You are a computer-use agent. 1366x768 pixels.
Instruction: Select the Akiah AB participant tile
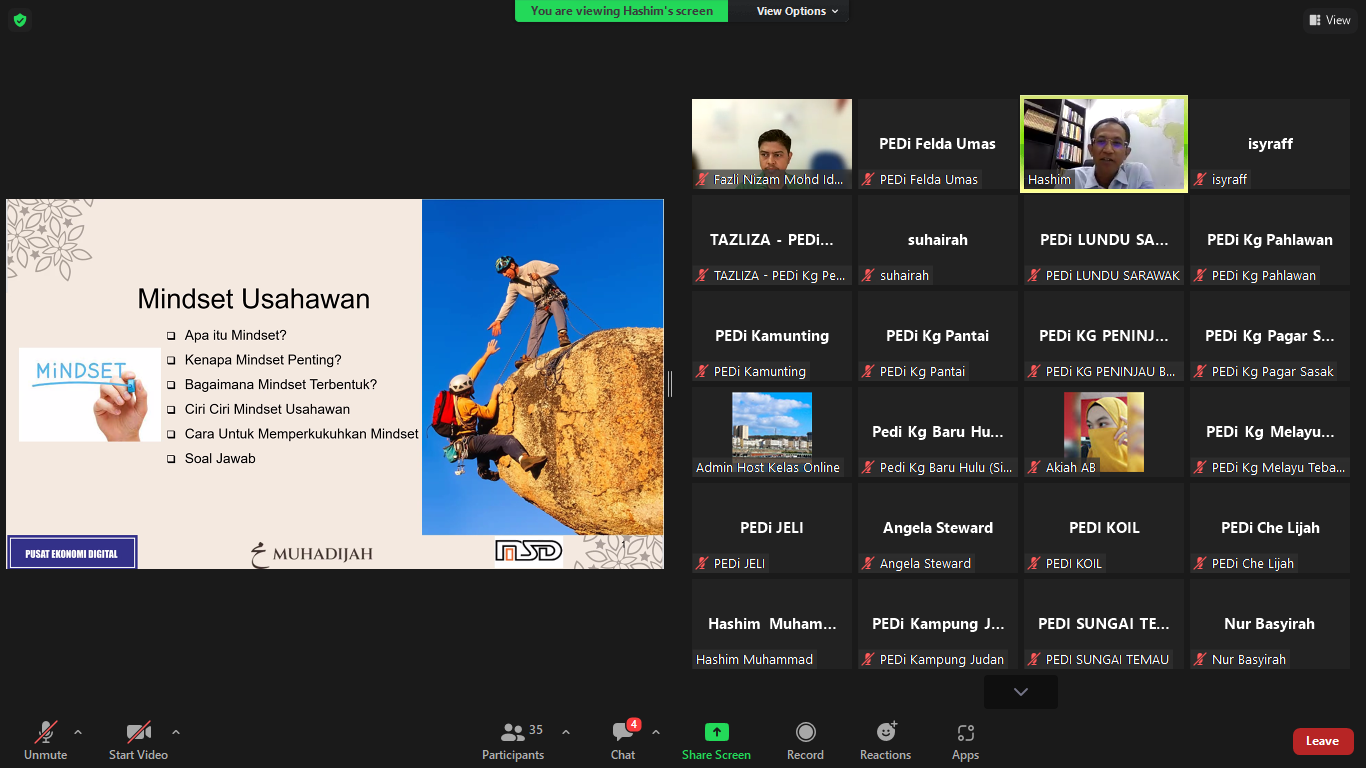click(x=1103, y=432)
